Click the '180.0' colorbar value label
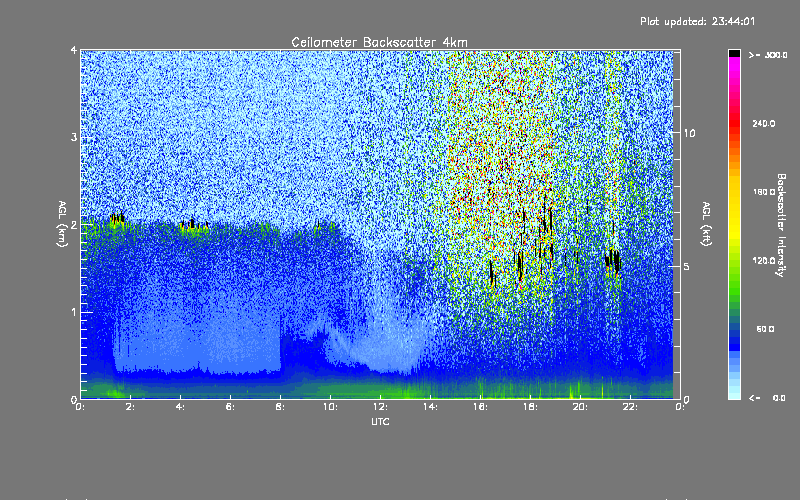This screenshot has width=800, height=500. (x=764, y=192)
